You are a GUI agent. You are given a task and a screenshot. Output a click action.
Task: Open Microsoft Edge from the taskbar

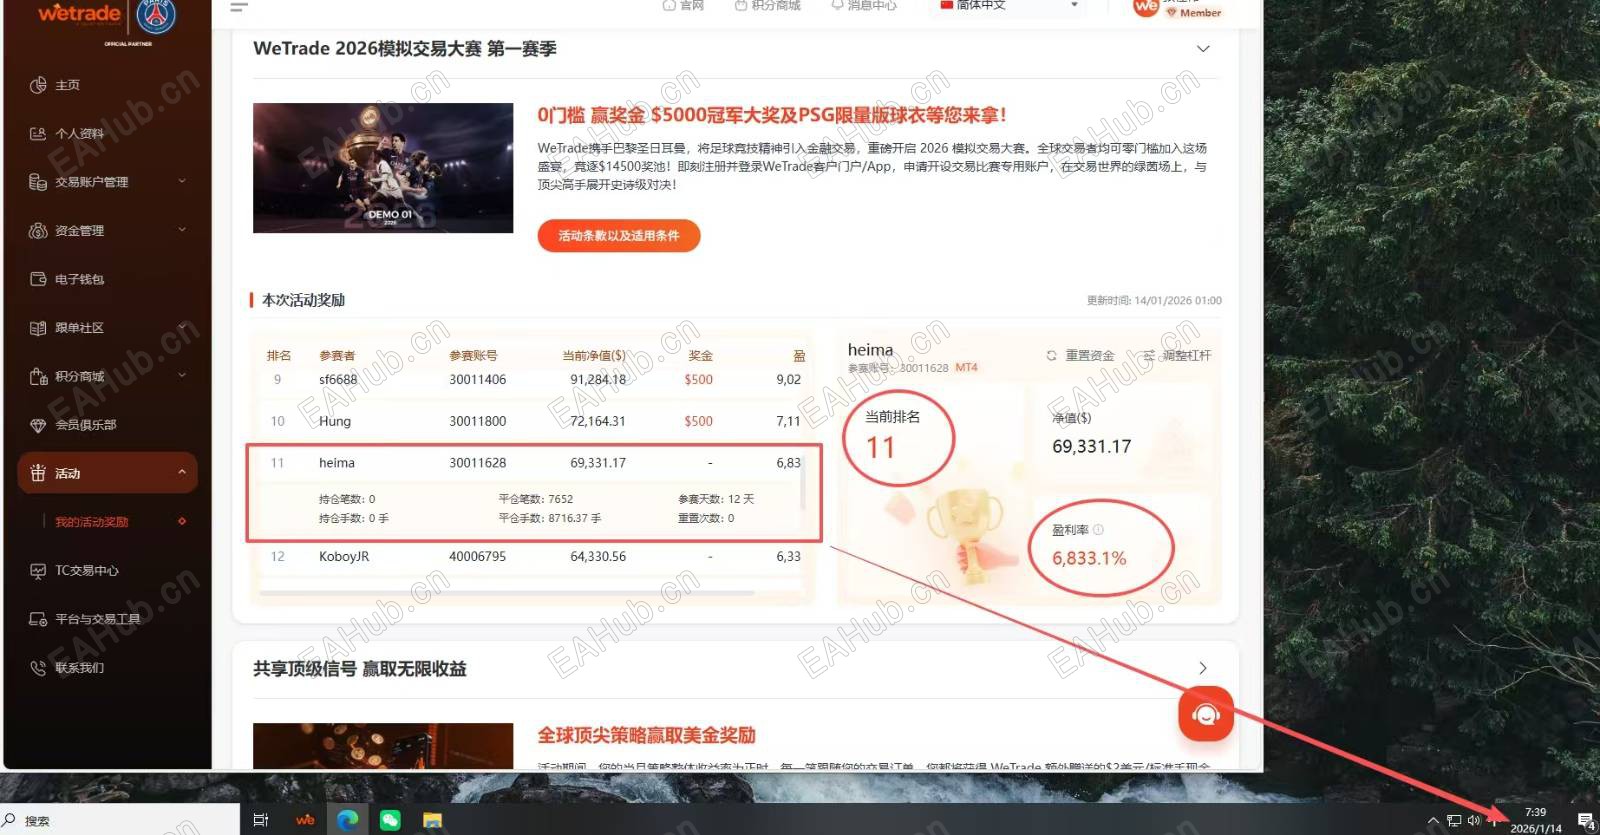tap(347, 820)
